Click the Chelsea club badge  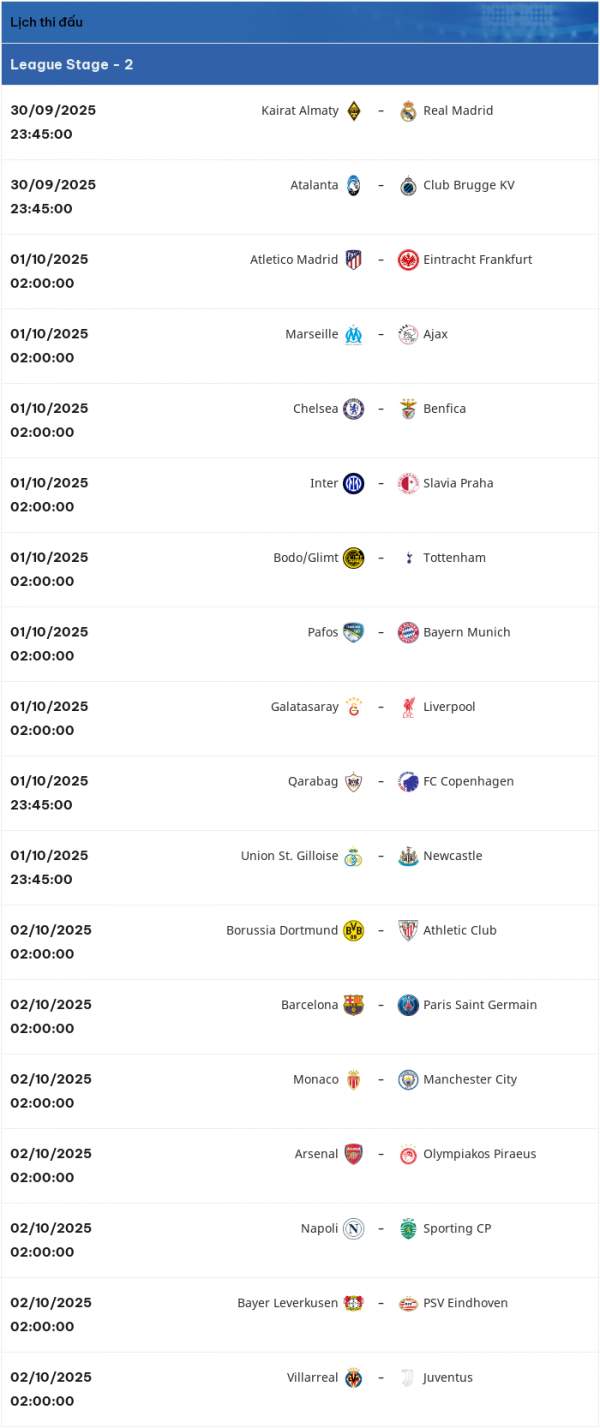coord(353,409)
